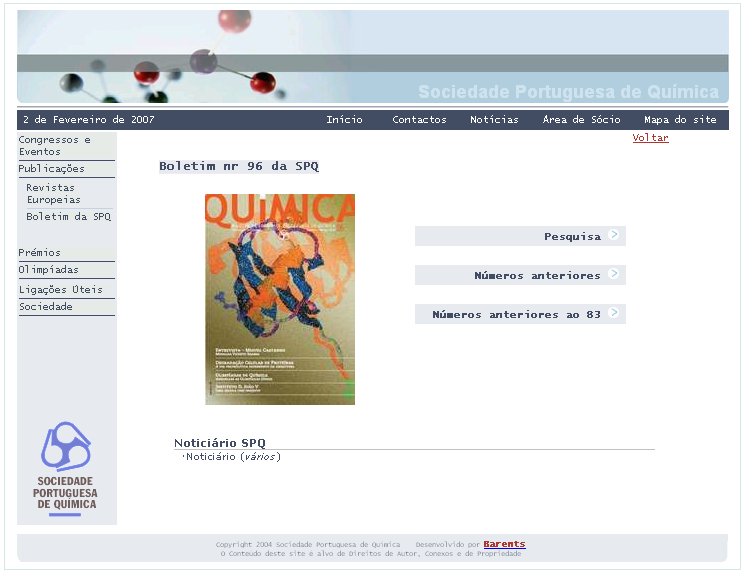Select Área de Sócio in the top bar
The height and width of the screenshot is (573, 744).
pyautogui.click(x=582, y=120)
